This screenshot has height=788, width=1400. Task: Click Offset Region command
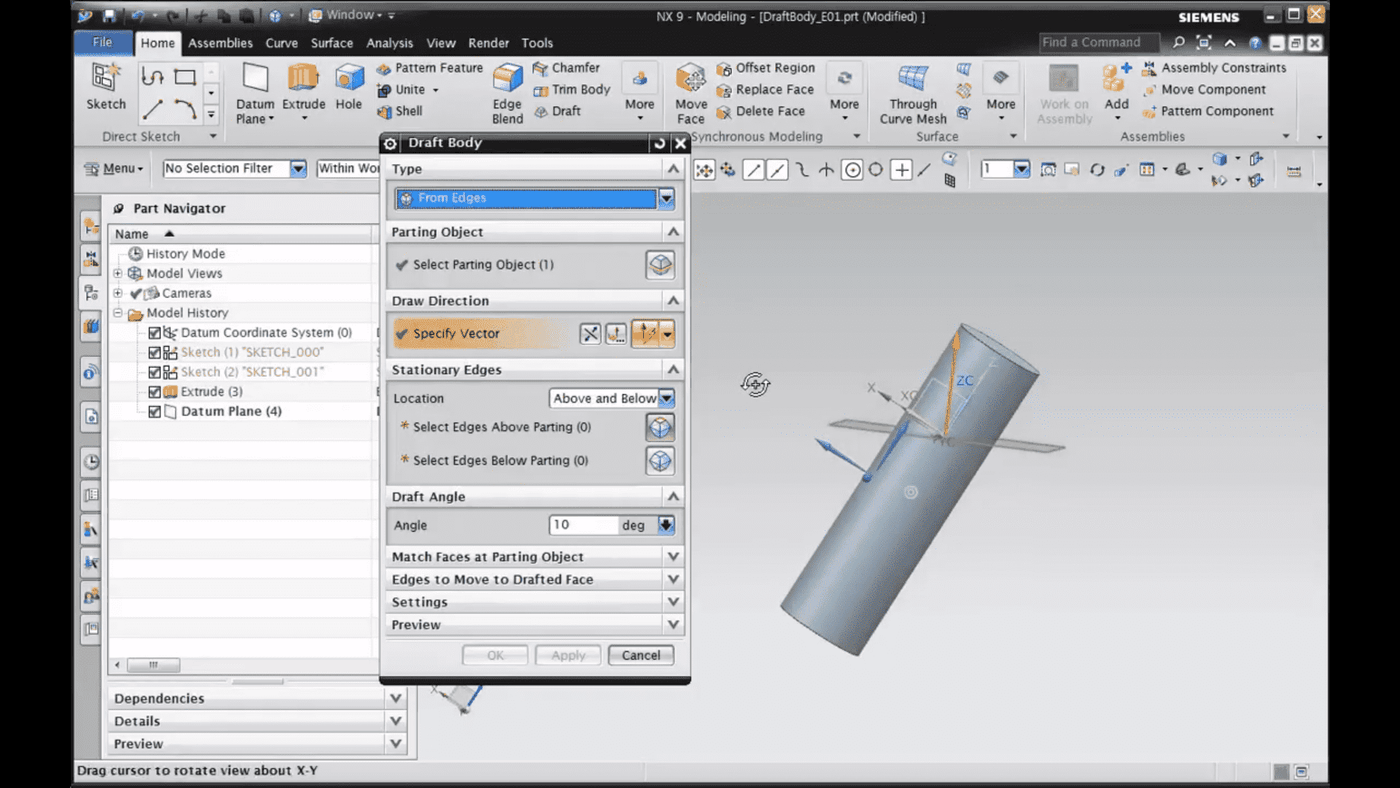click(x=766, y=68)
